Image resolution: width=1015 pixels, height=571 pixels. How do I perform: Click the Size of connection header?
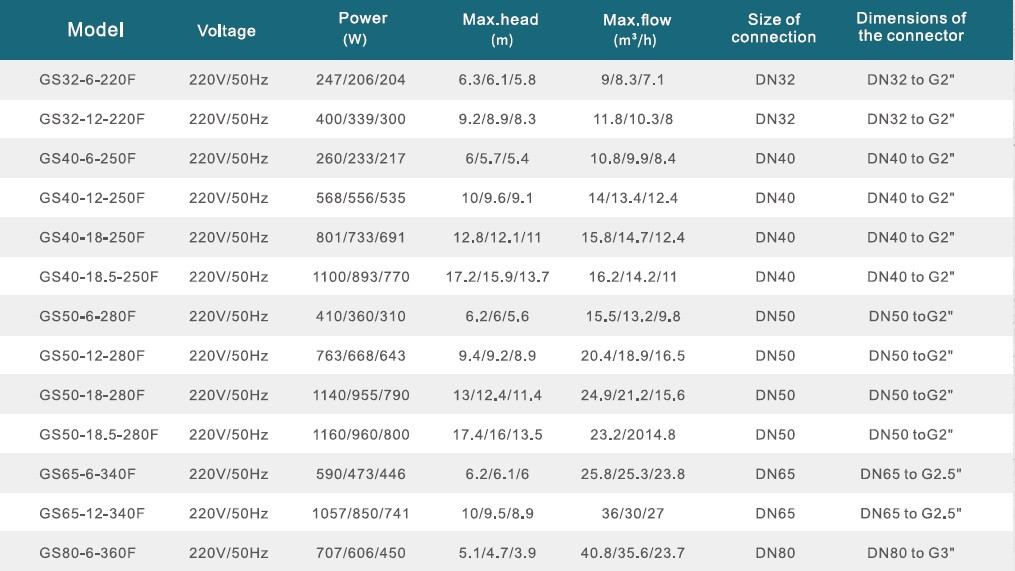coord(774,28)
